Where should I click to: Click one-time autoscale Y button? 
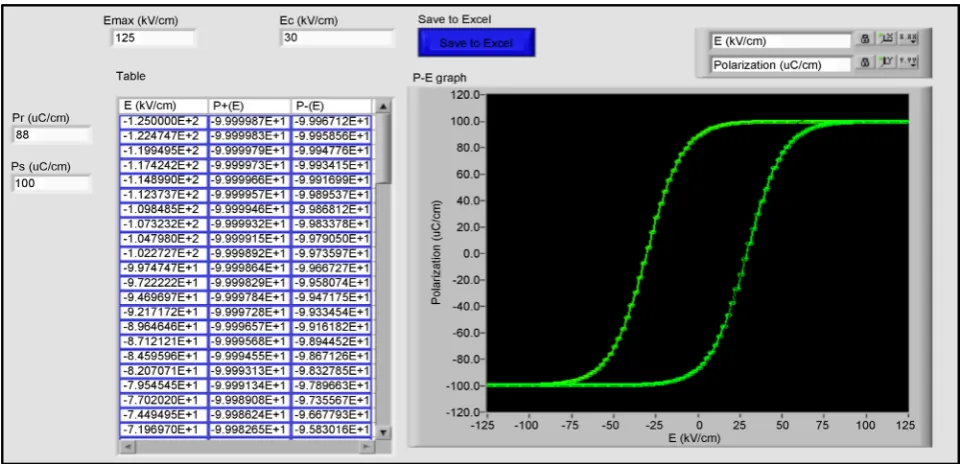point(887,62)
